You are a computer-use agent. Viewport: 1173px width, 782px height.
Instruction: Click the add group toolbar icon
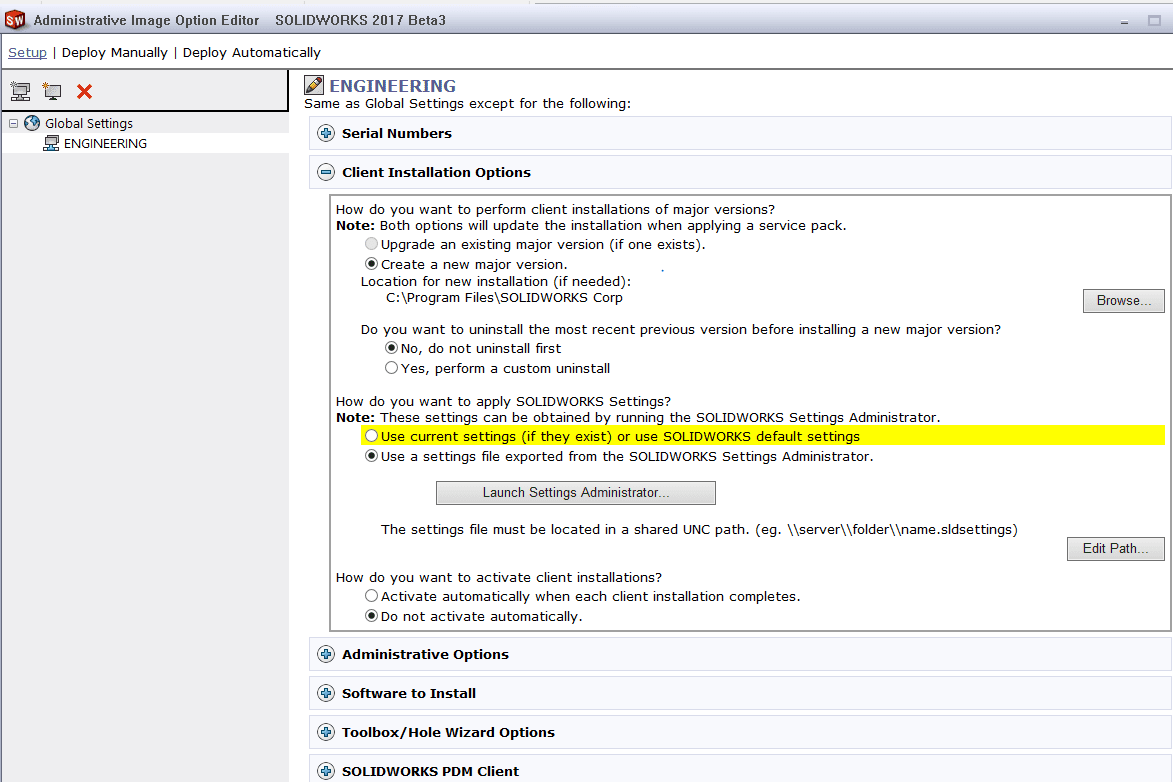pyautogui.click(x=20, y=91)
